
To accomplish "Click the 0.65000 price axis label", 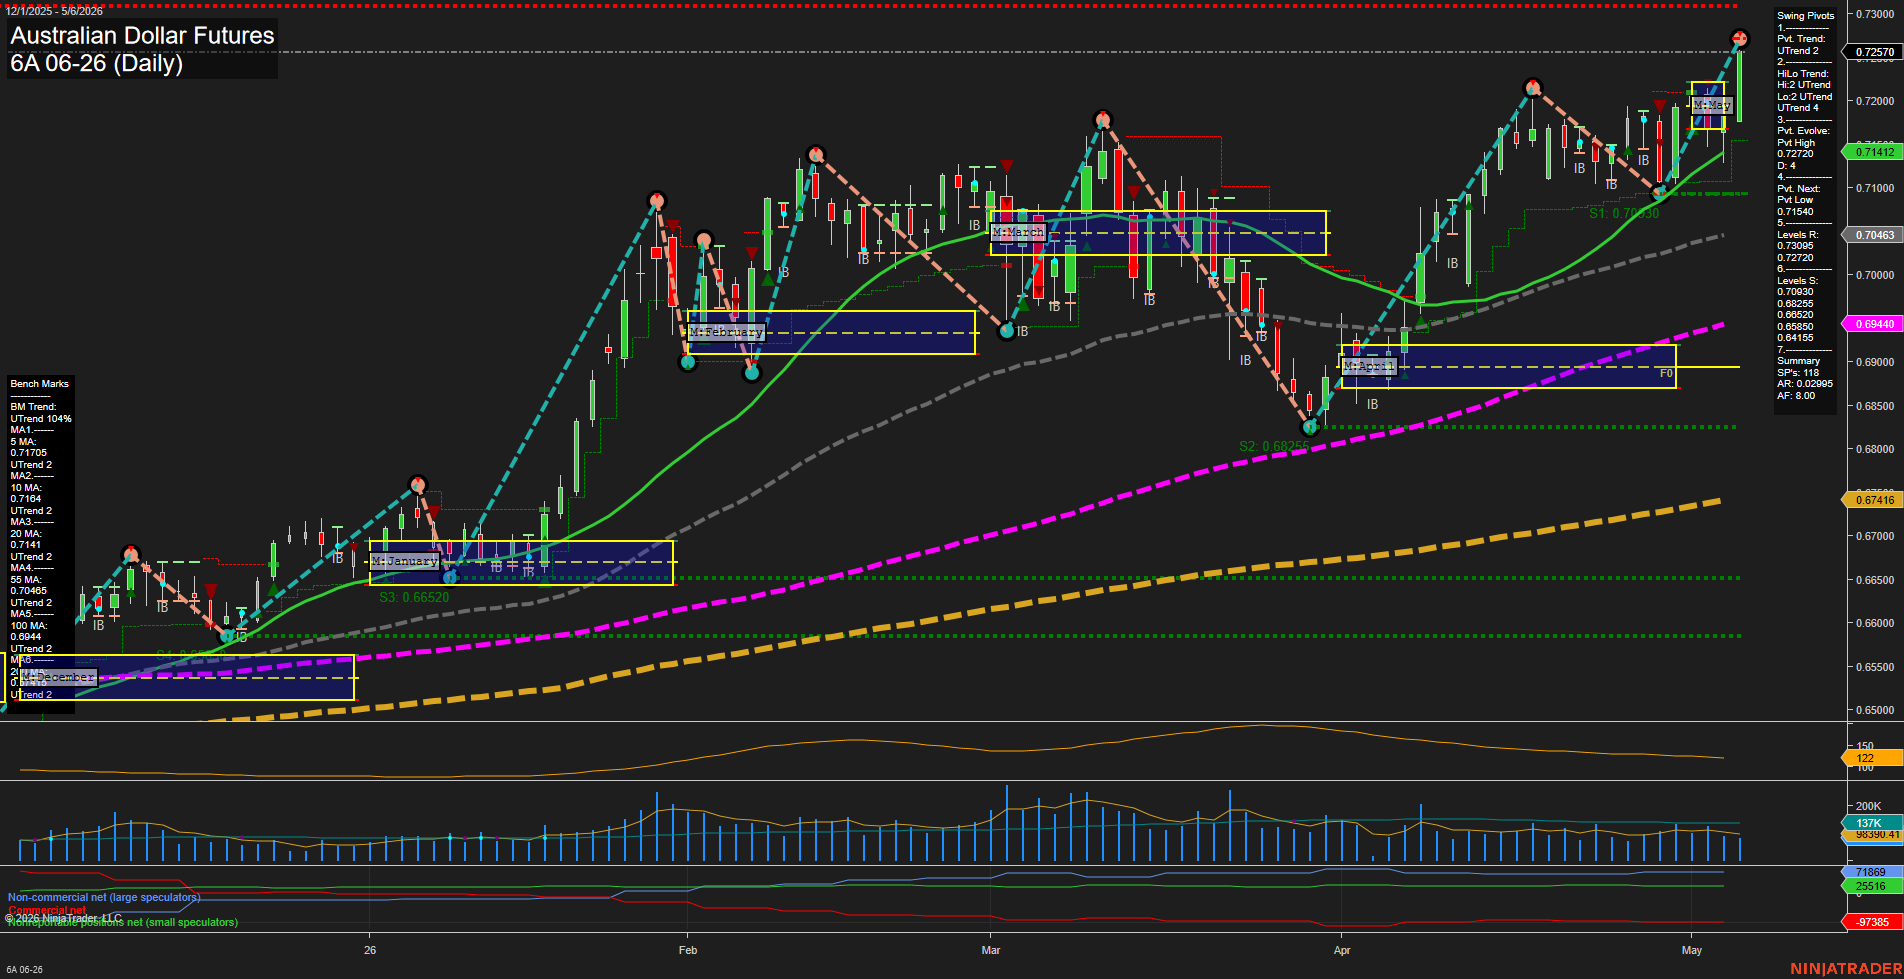I will click(x=1876, y=711).
